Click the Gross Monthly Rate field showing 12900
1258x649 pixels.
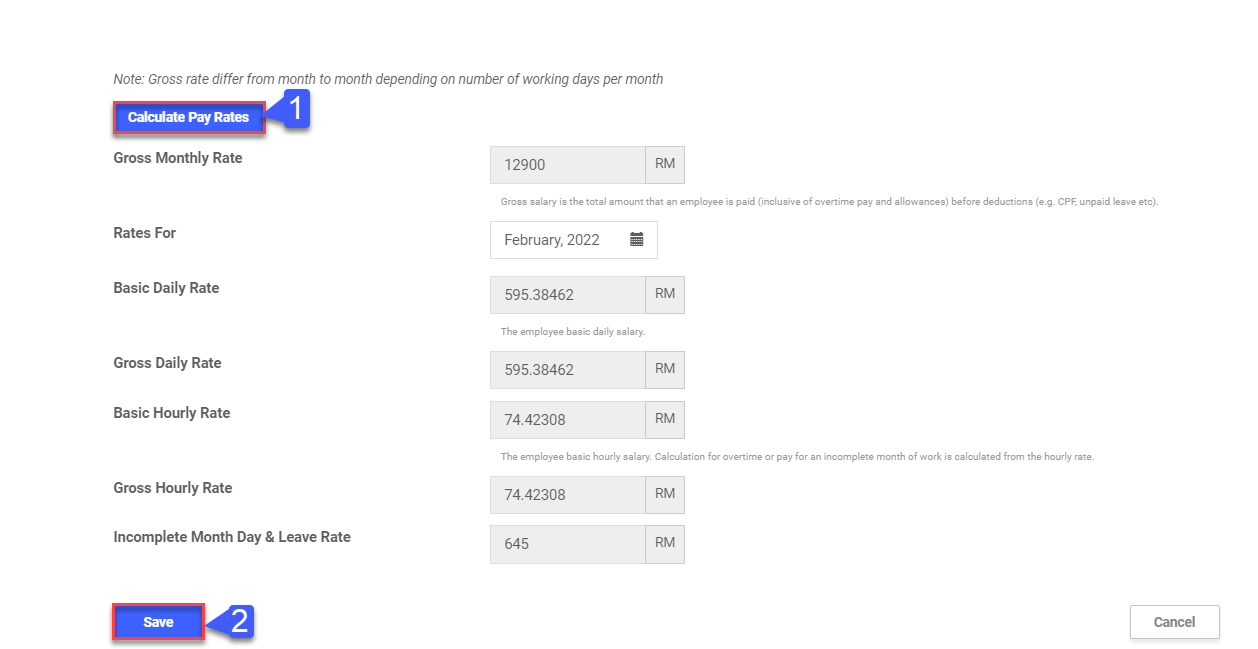point(567,165)
